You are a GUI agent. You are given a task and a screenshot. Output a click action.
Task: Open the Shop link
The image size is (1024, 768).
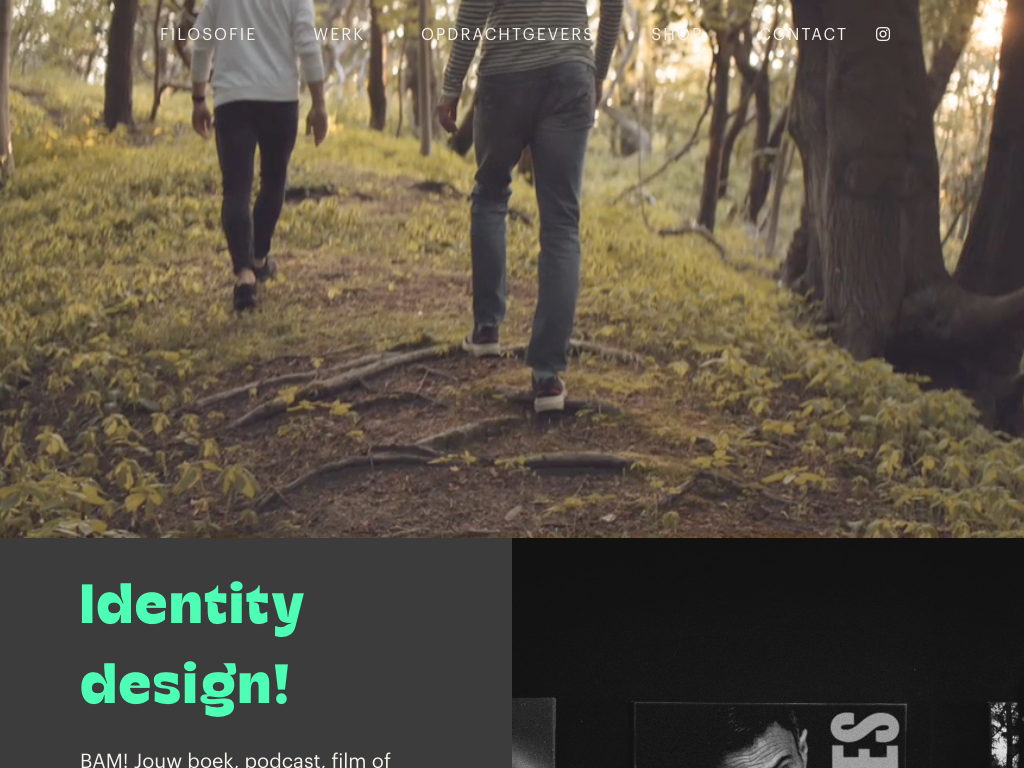(x=677, y=34)
